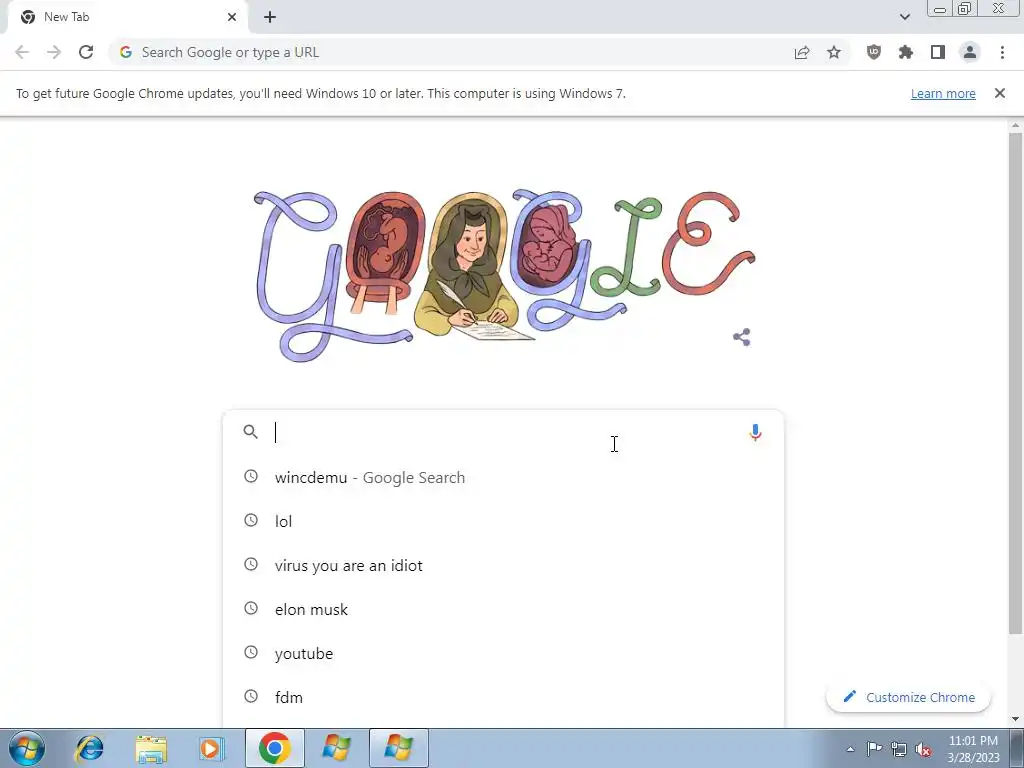Screen dimensions: 1024x768
Task: Open the uBlock Origin shield extension
Action: pyautogui.click(x=873, y=52)
